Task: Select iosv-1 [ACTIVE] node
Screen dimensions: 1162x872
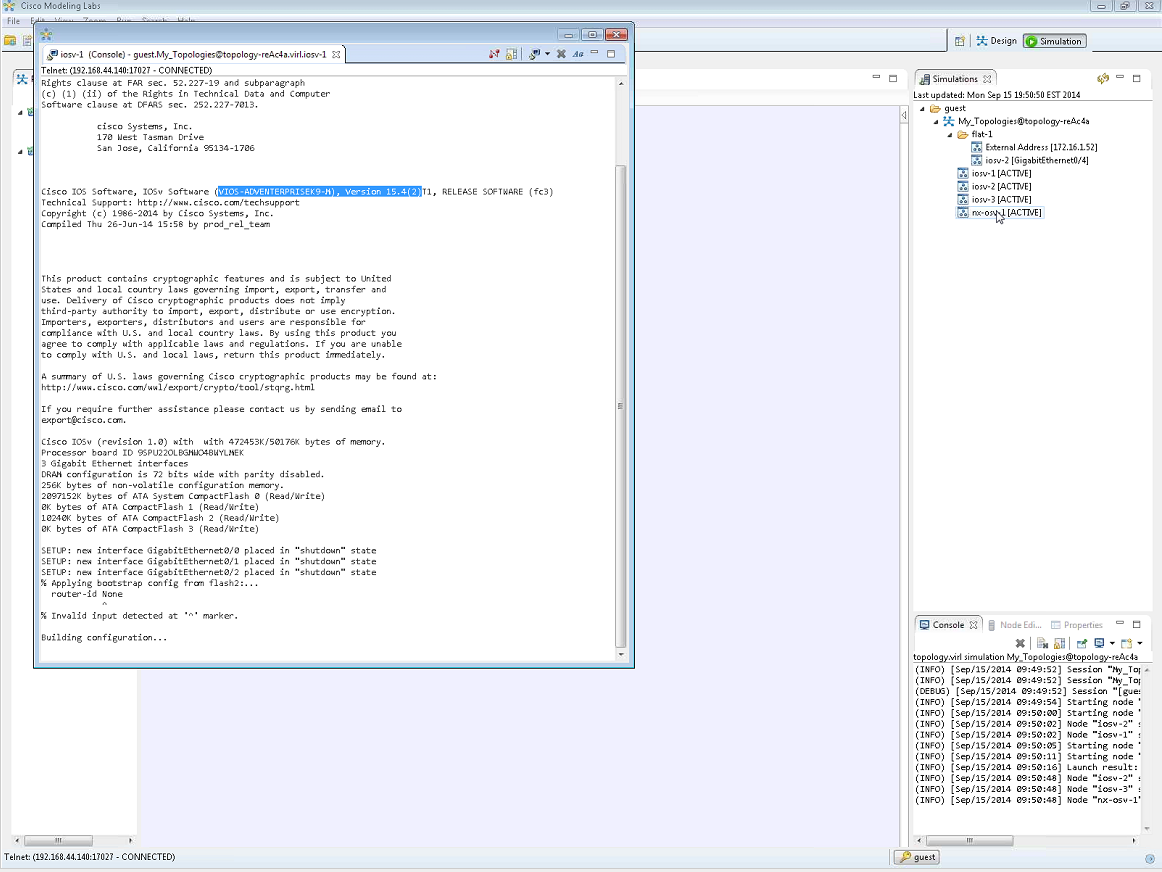Action: (x=995, y=173)
